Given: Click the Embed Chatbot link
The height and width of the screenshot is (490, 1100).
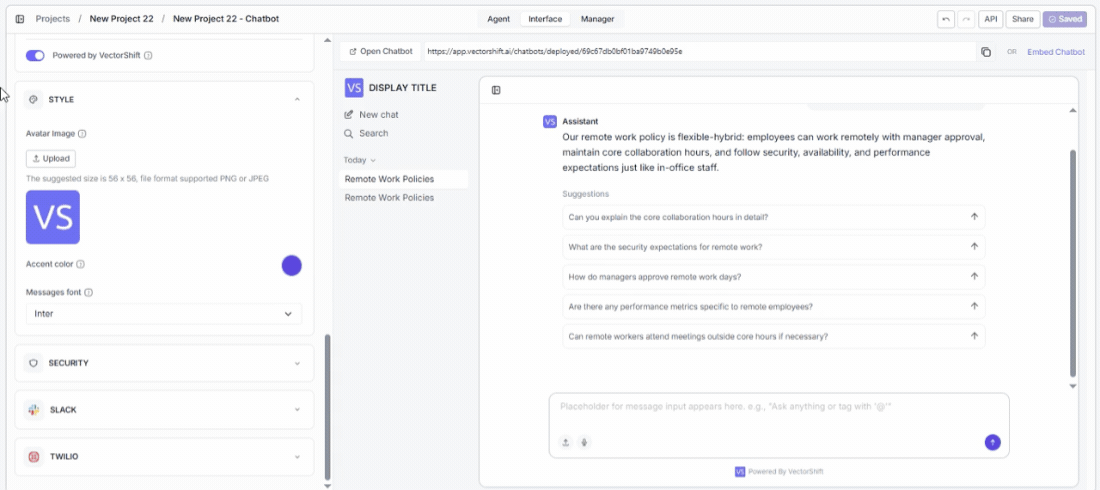Looking at the screenshot, I should click(x=1056, y=52).
